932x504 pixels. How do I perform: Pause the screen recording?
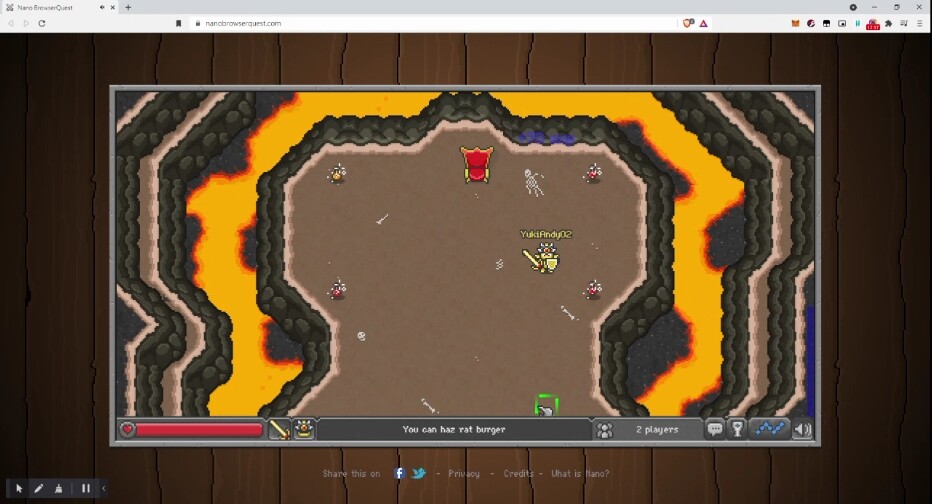coord(86,489)
